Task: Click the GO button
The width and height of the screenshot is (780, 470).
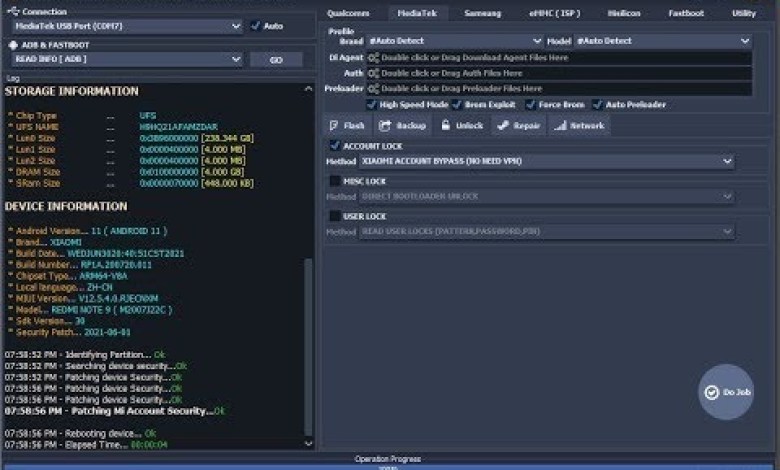Action: (276, 60)
